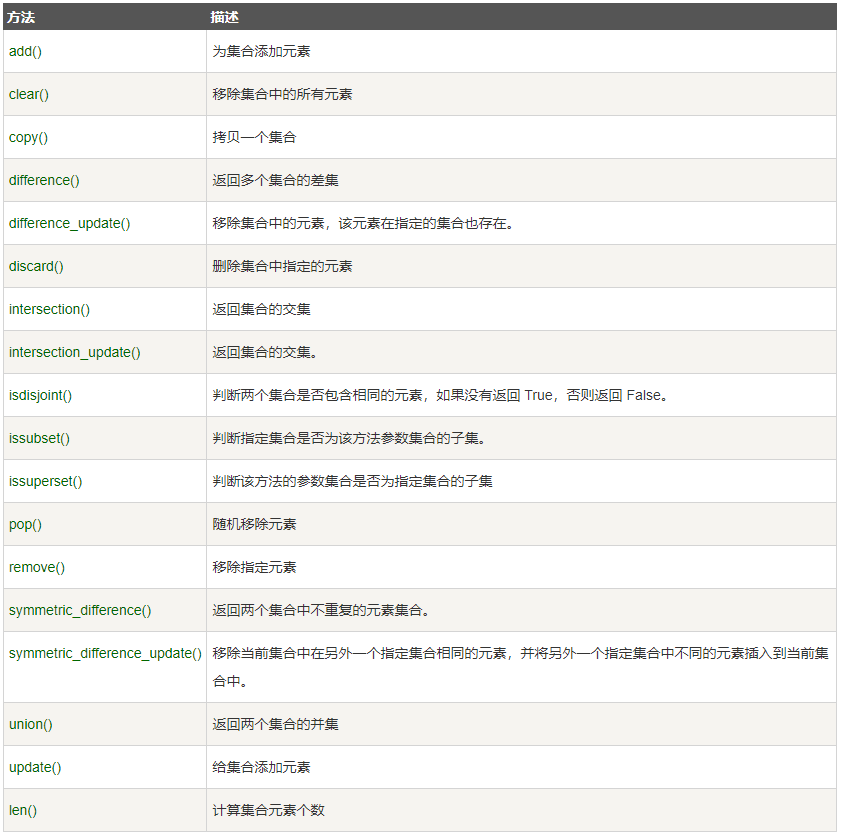Open the copy() method link
This screenshot has height=838, width=842.
point(28,137)
